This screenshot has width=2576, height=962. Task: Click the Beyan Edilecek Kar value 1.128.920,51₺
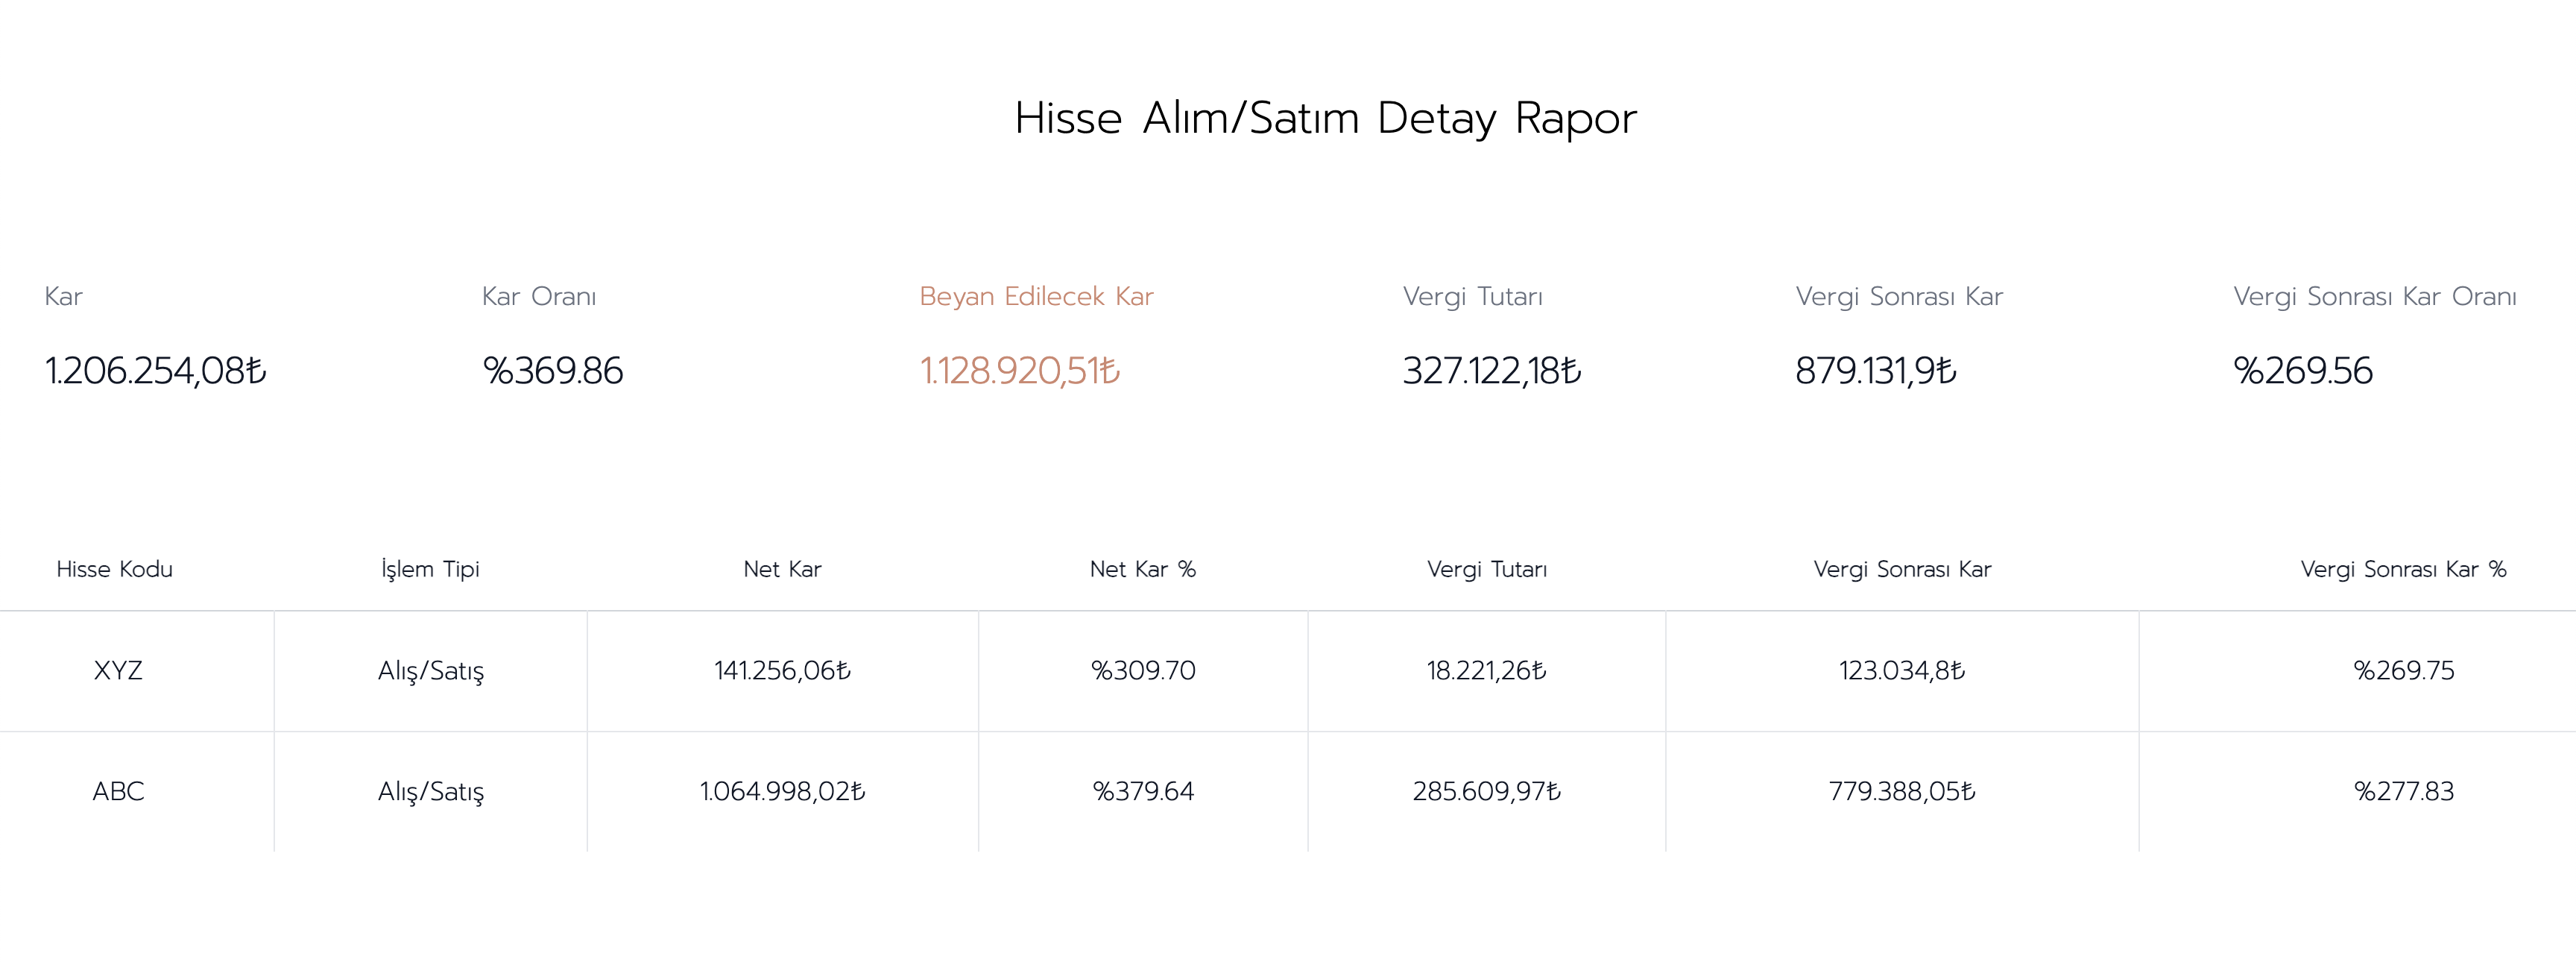[x=1020, y=371]
